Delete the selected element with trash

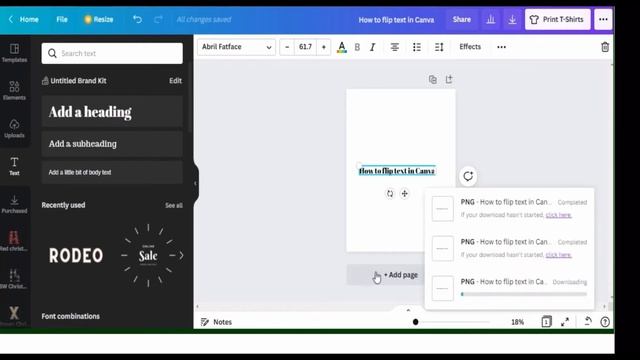pos(605,47)
